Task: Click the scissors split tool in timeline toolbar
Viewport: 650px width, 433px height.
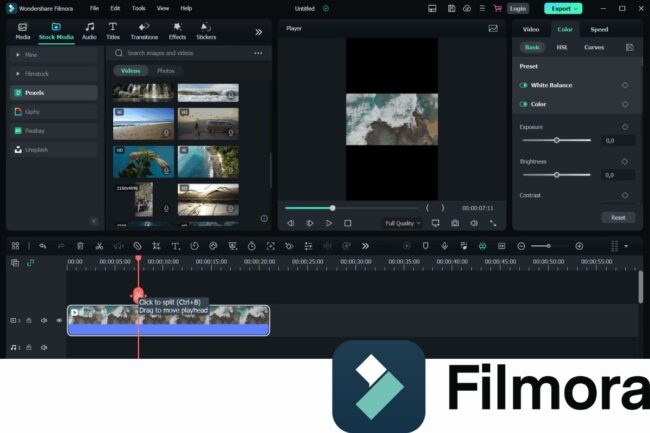Action: tap(99, 246)
